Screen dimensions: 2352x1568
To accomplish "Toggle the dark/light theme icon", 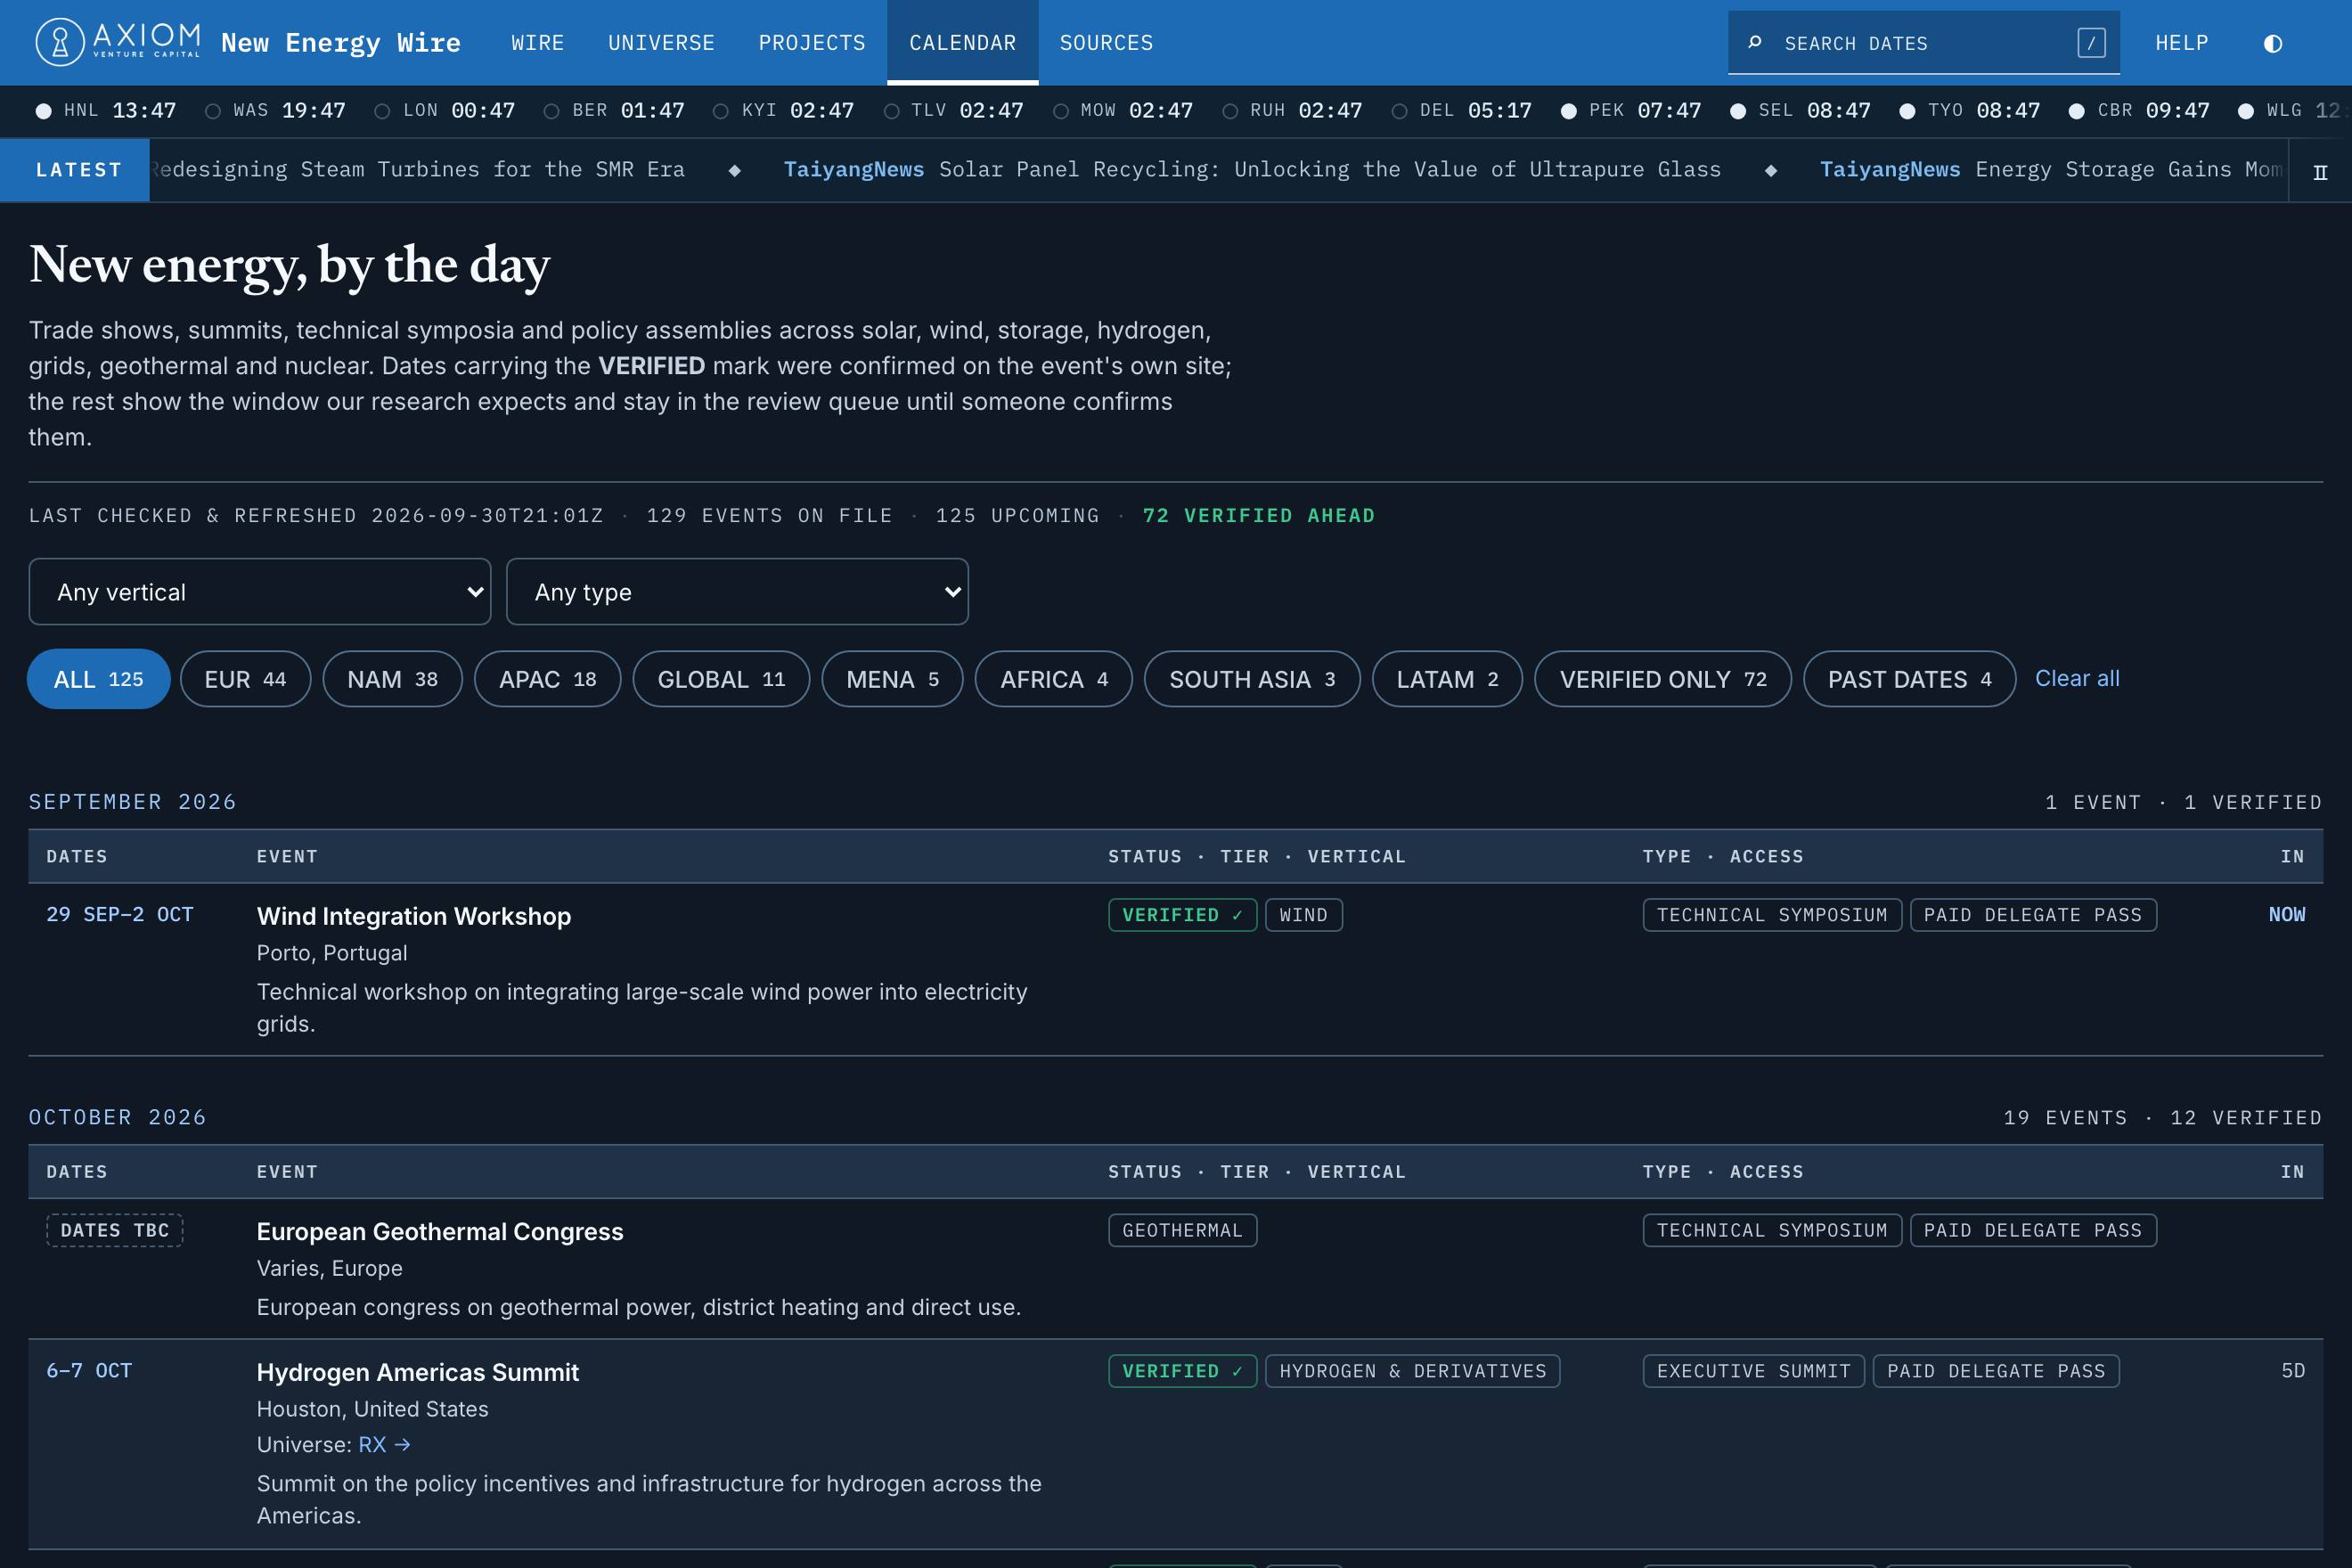I will 2272,43.
